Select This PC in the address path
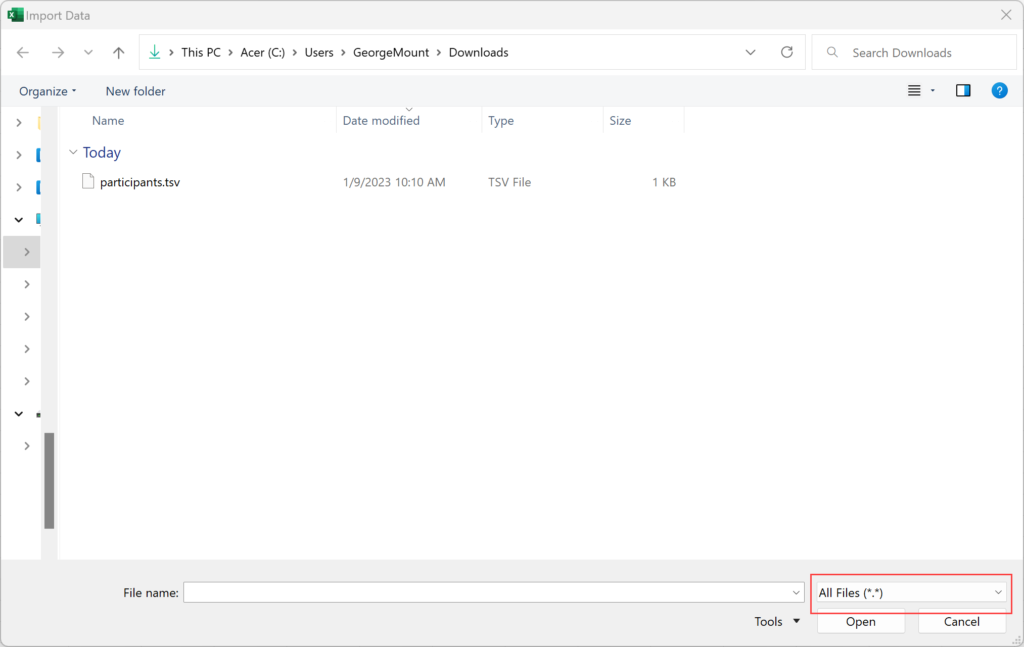The width and height of the screenshot is (1024, 647). click(201, 52)
